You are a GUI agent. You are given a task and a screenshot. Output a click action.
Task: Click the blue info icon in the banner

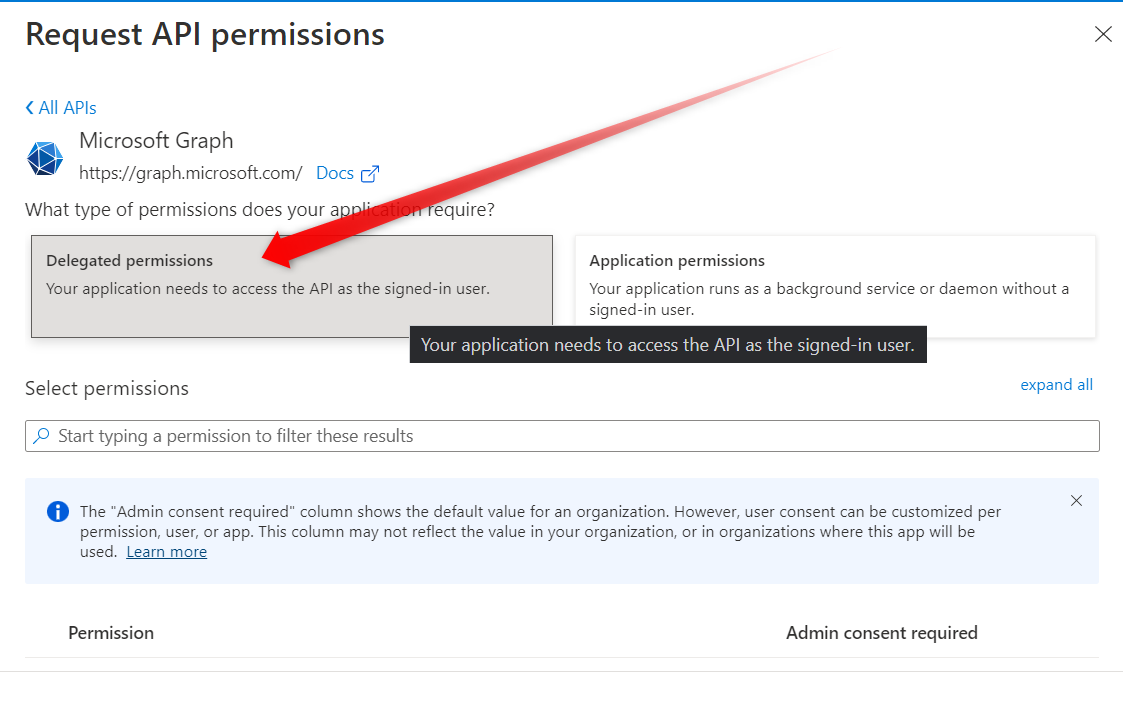coord(58,512)
